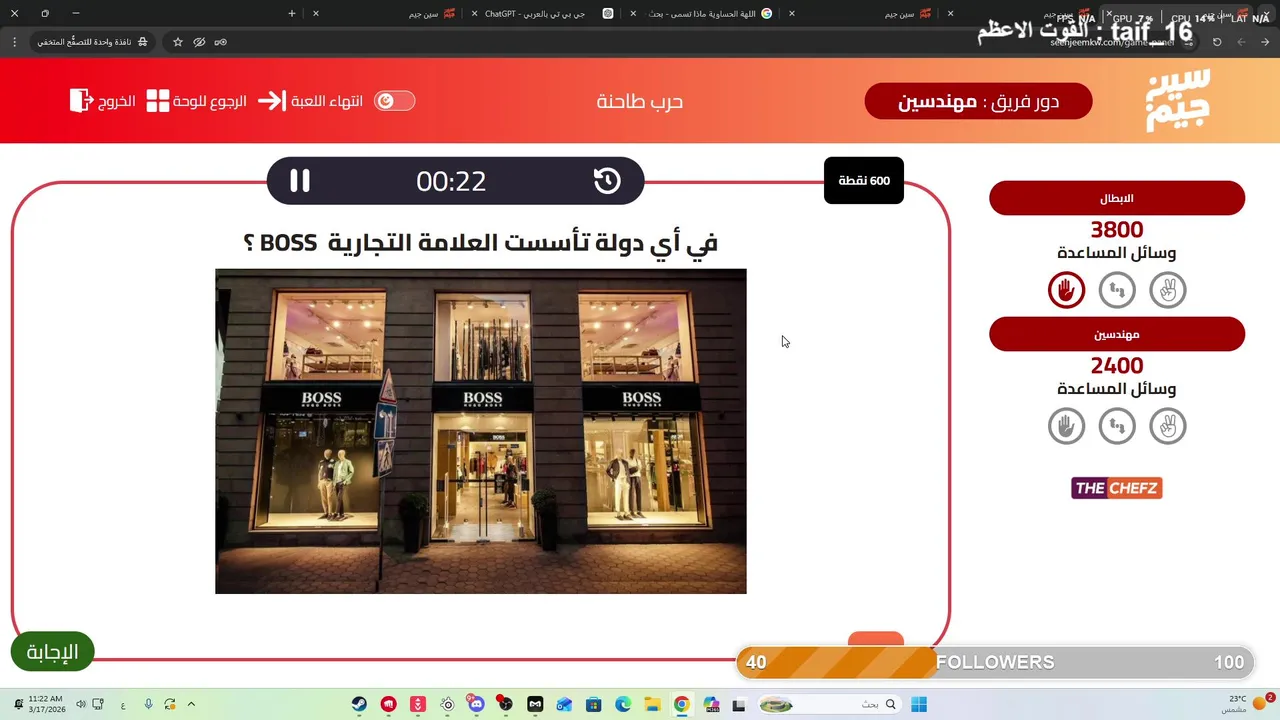Screen dimensions: 1280x720
Task: Open Discord from the taskbar
Action: [x=476, y=704]
